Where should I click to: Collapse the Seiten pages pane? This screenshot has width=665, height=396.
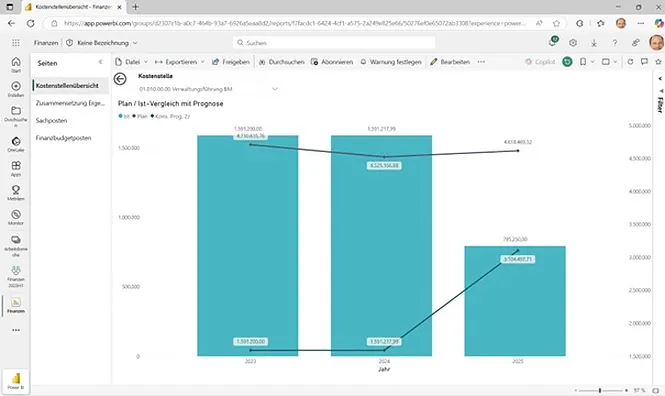(101, 62)
